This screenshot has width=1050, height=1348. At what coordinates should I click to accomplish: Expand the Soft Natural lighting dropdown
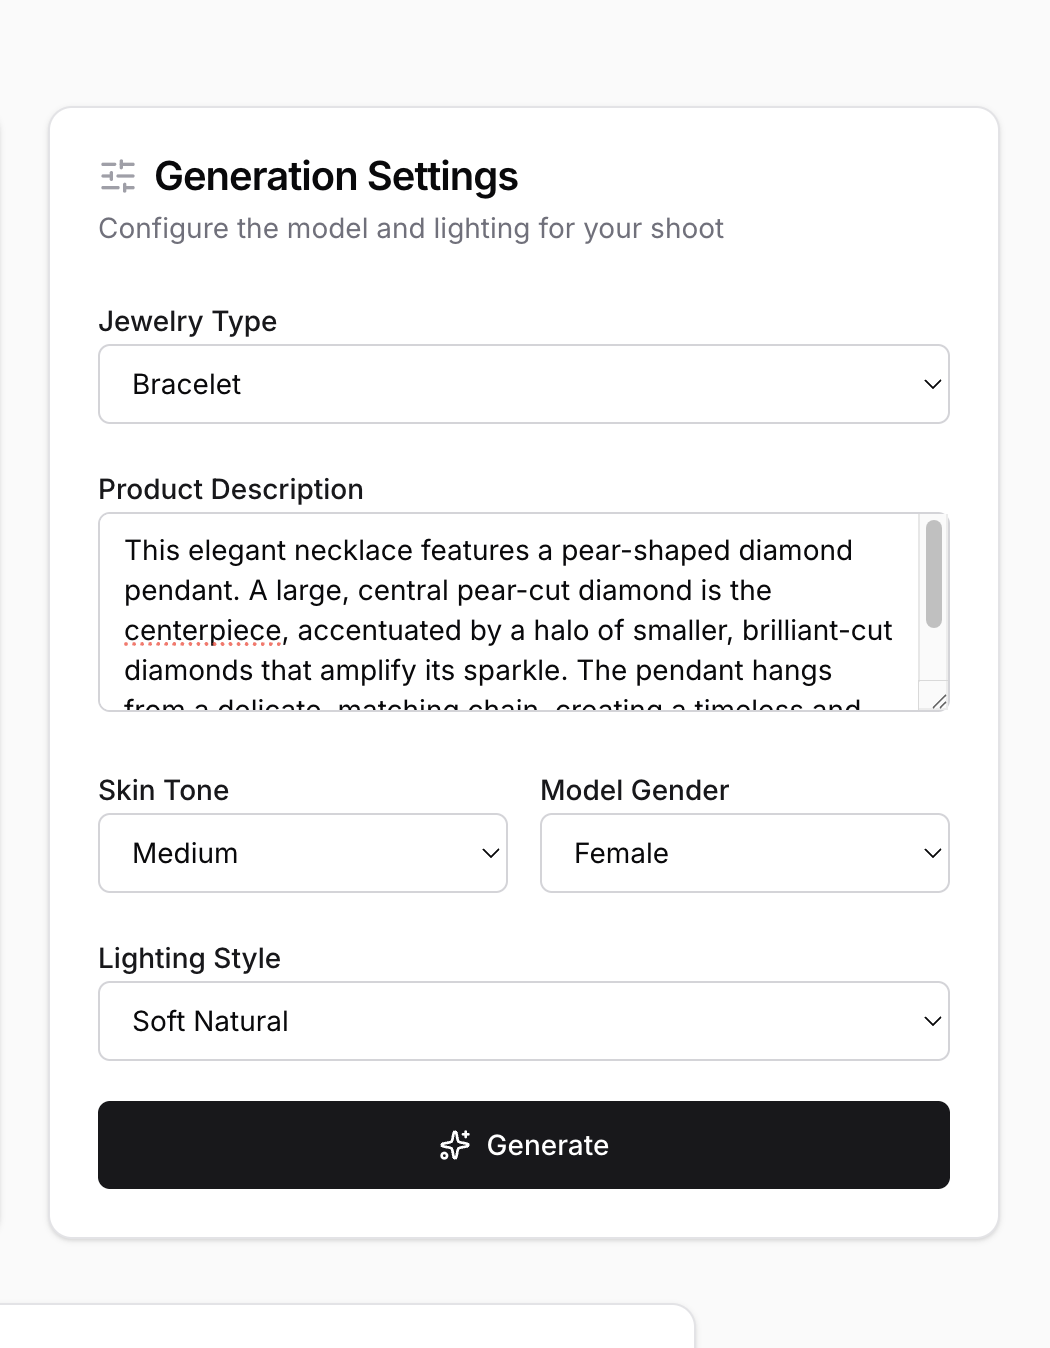(x=523, y=1021)
